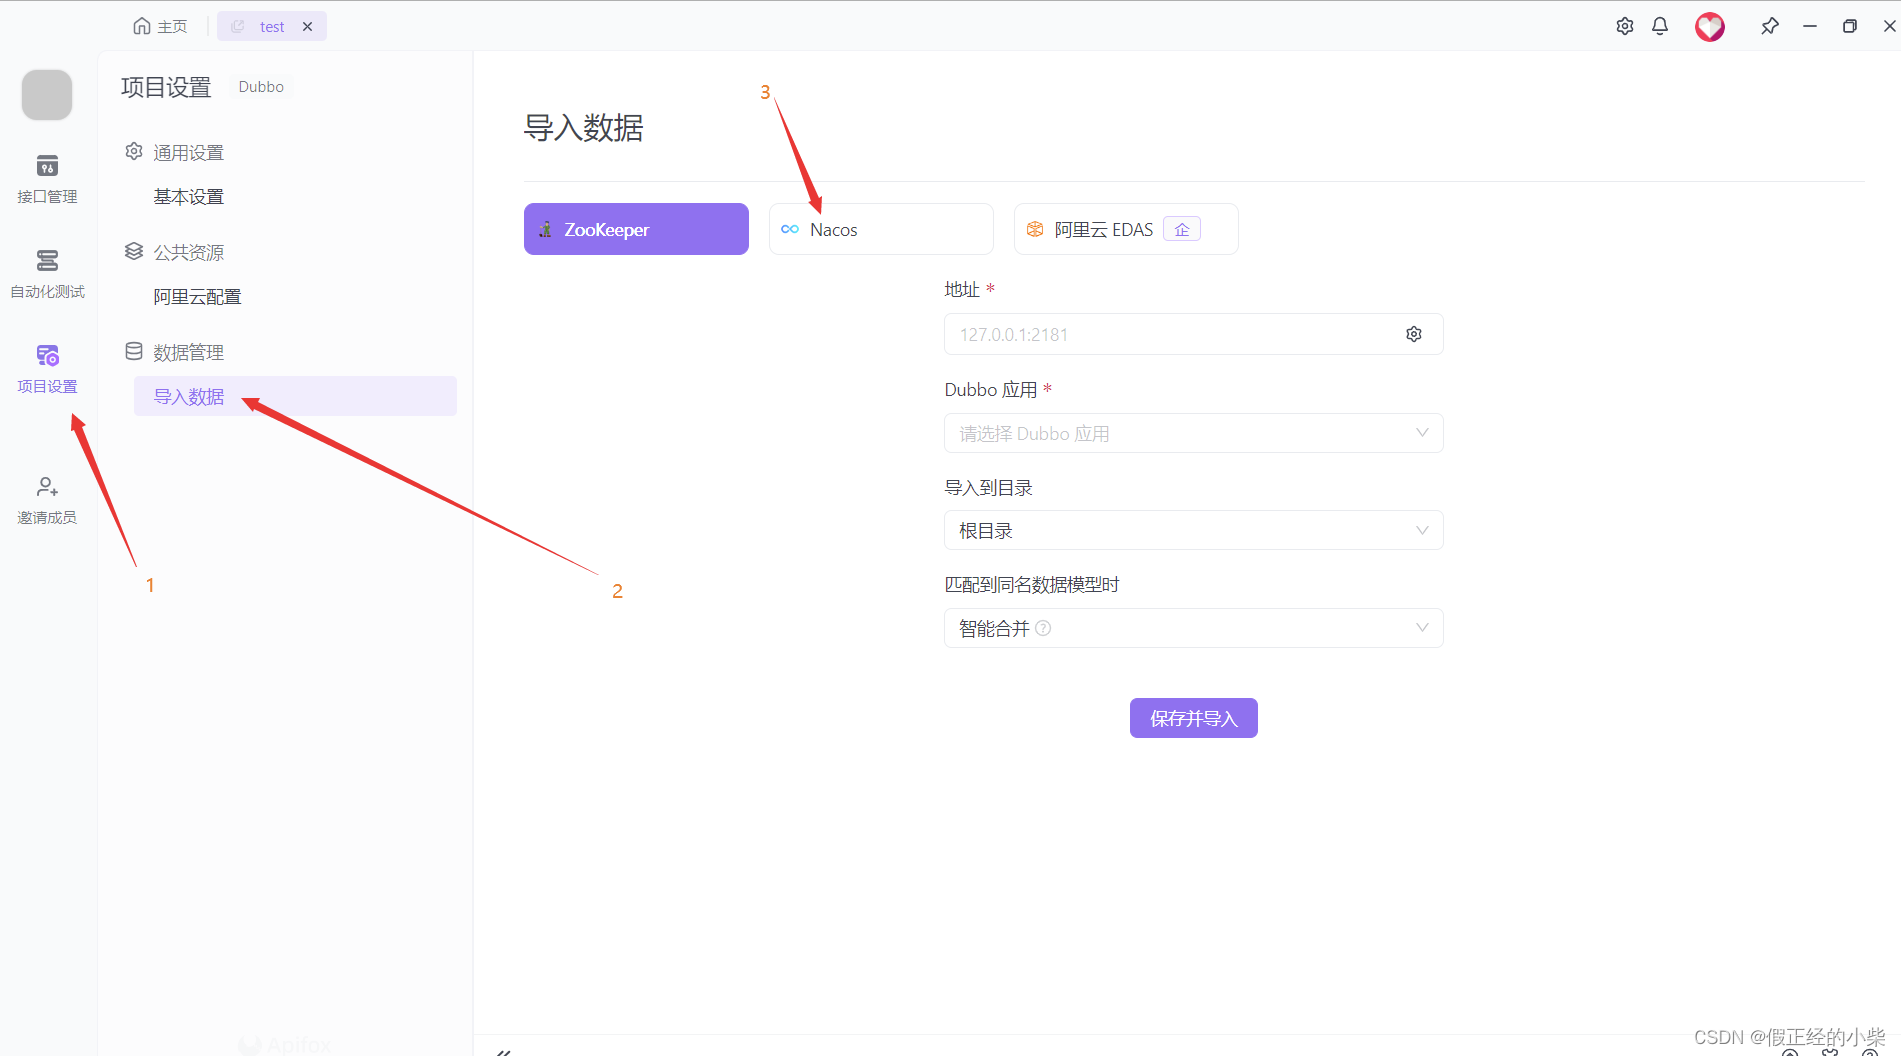Image resolution: width=1901 pixels, height=1056 pixels.
Task: Go to the 主页 home tab
Action: (160, 26)
